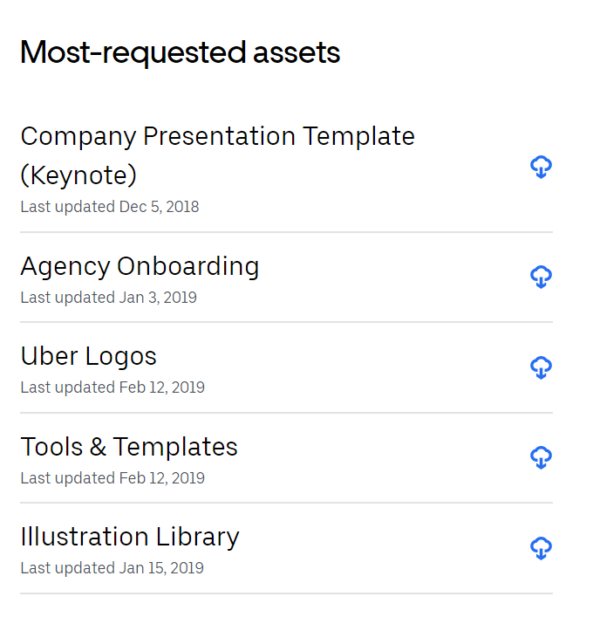
Task: Click the divider line below Illustration Library
Action: [x=286, y=594]
